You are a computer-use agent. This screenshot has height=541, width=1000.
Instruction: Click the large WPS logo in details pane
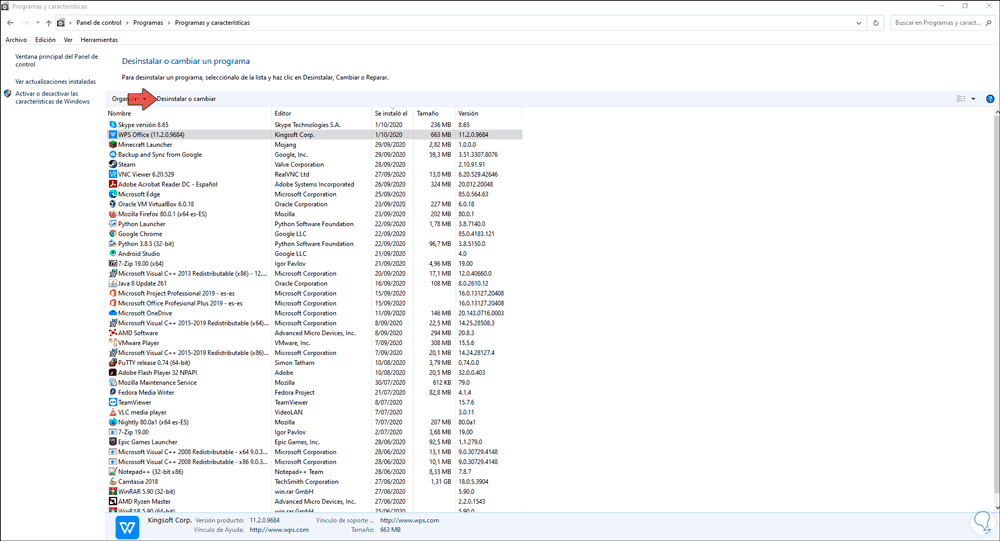point(128,528)
